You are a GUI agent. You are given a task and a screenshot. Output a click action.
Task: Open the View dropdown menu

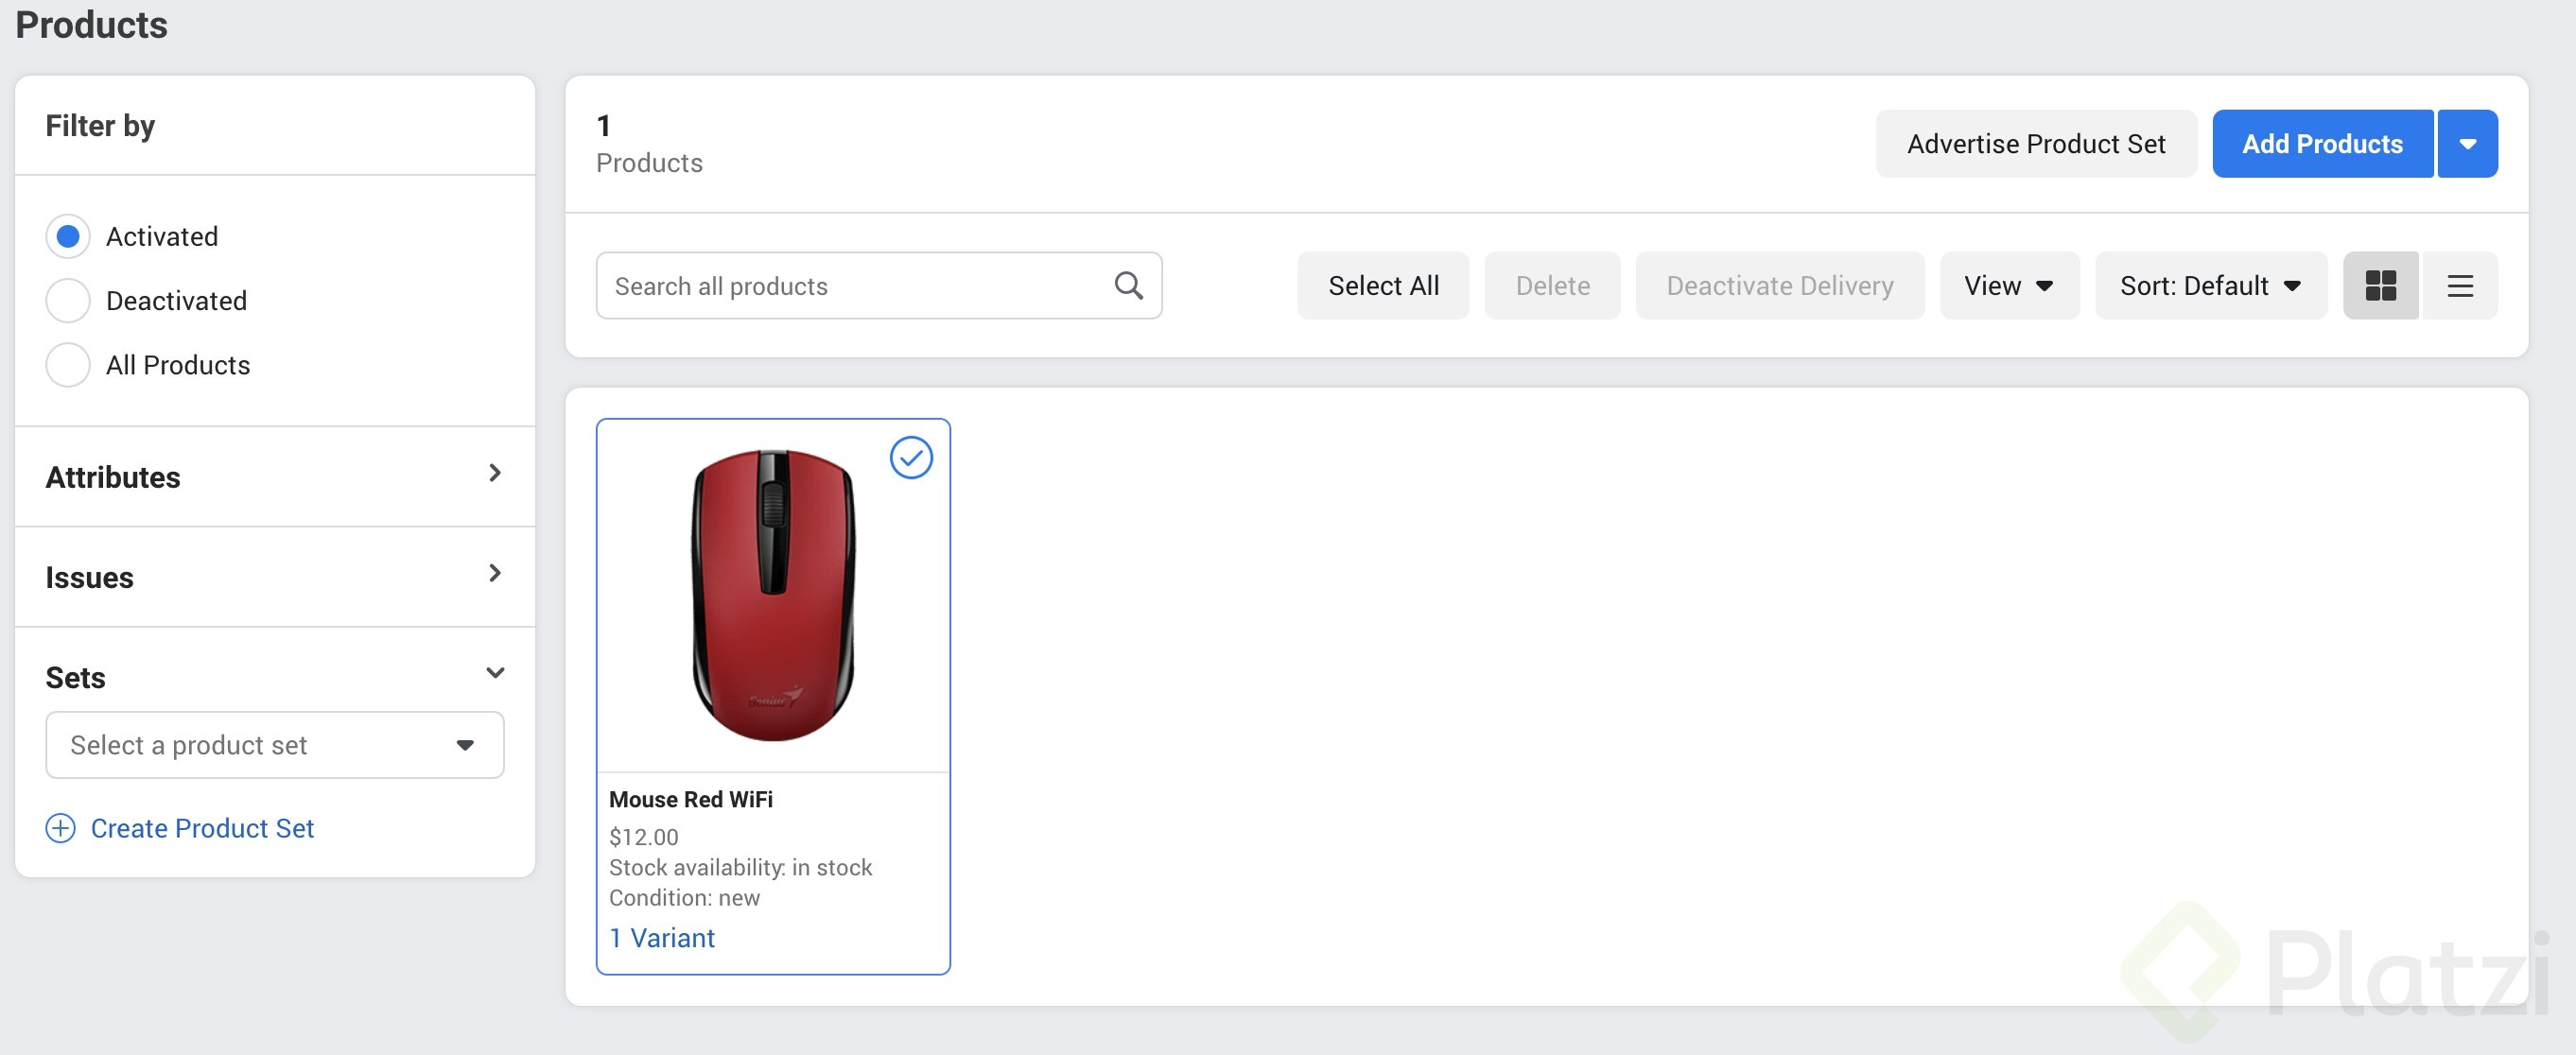point(2009,286)
